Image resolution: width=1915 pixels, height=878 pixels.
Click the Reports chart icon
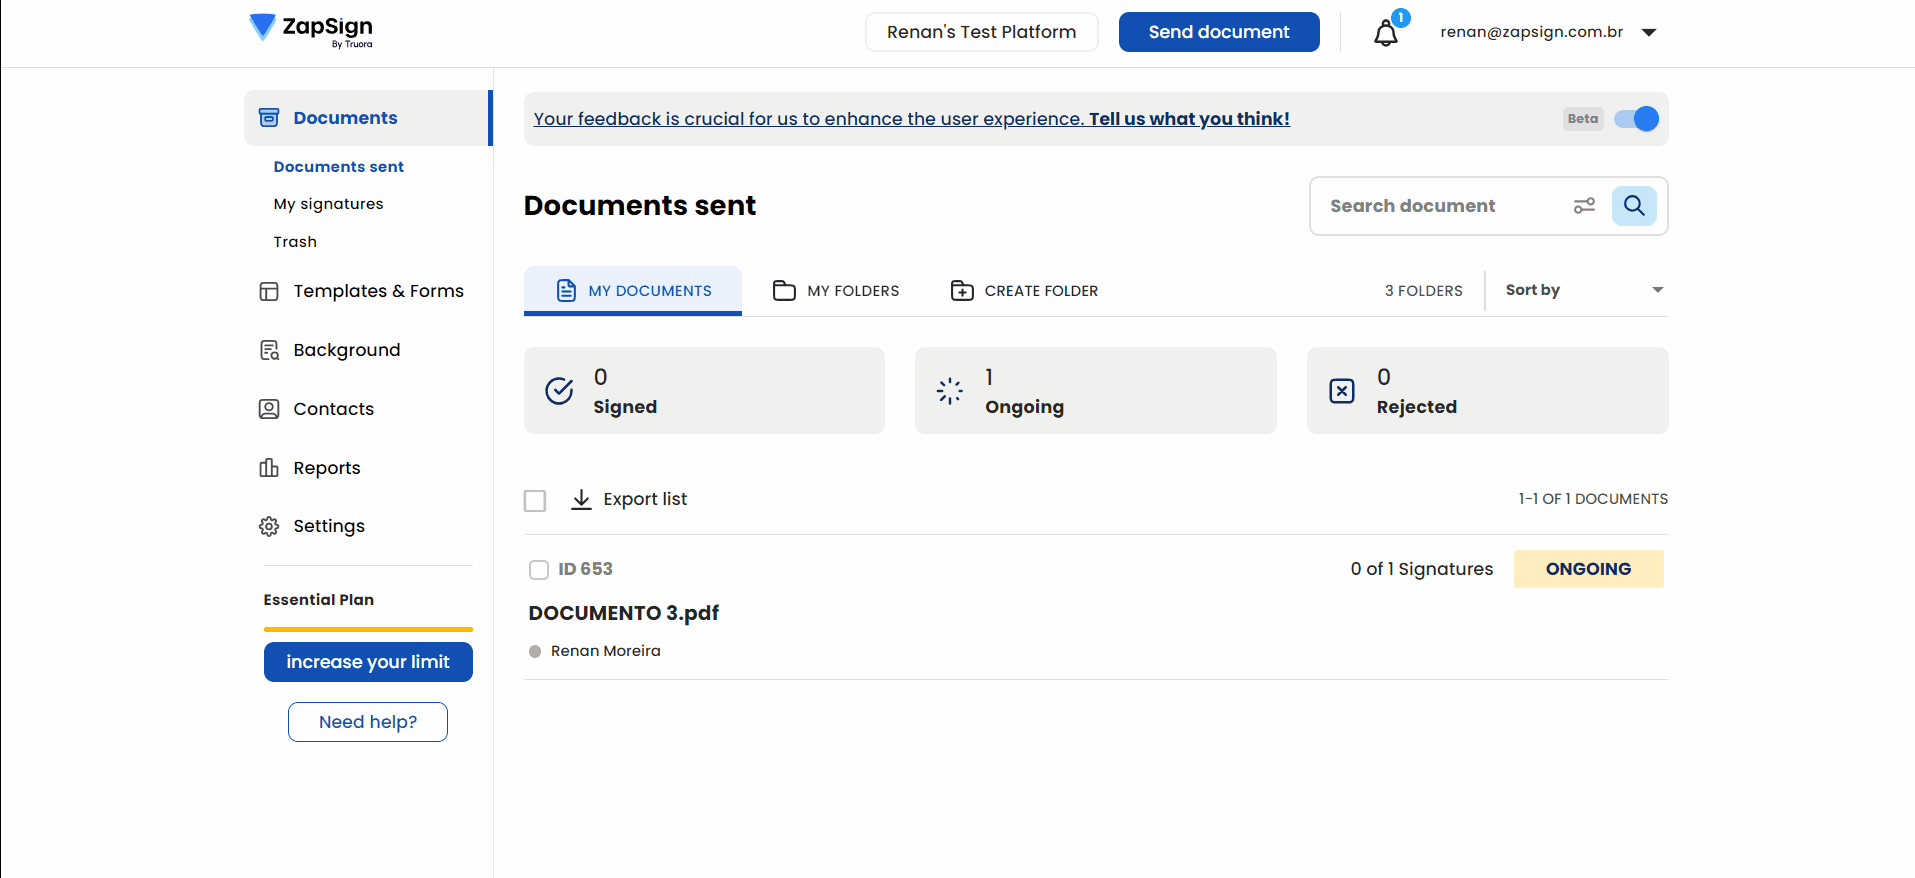pyautogui.click(x=269, y=468)
